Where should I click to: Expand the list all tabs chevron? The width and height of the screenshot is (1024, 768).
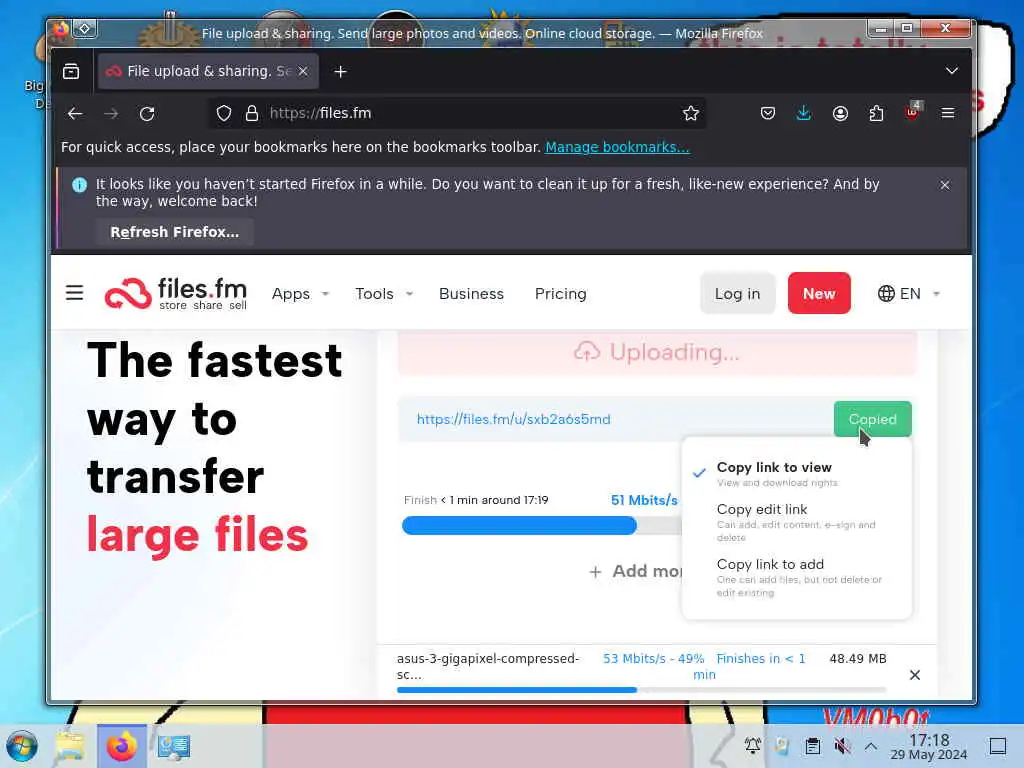click(x=952, y=71)
